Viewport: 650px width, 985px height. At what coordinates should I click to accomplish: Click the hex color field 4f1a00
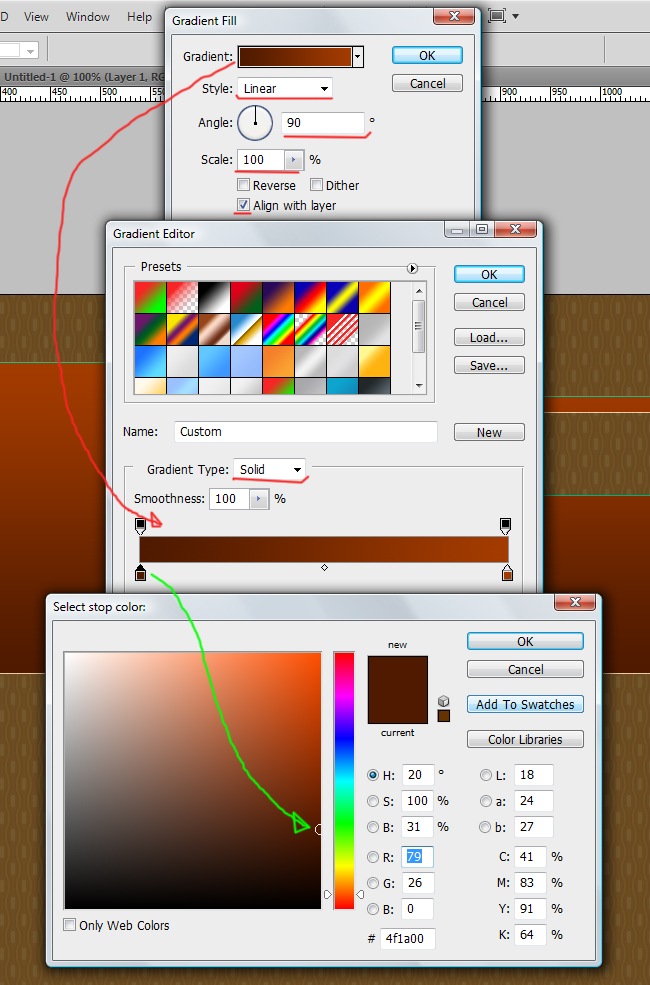[x=408, y=939]
